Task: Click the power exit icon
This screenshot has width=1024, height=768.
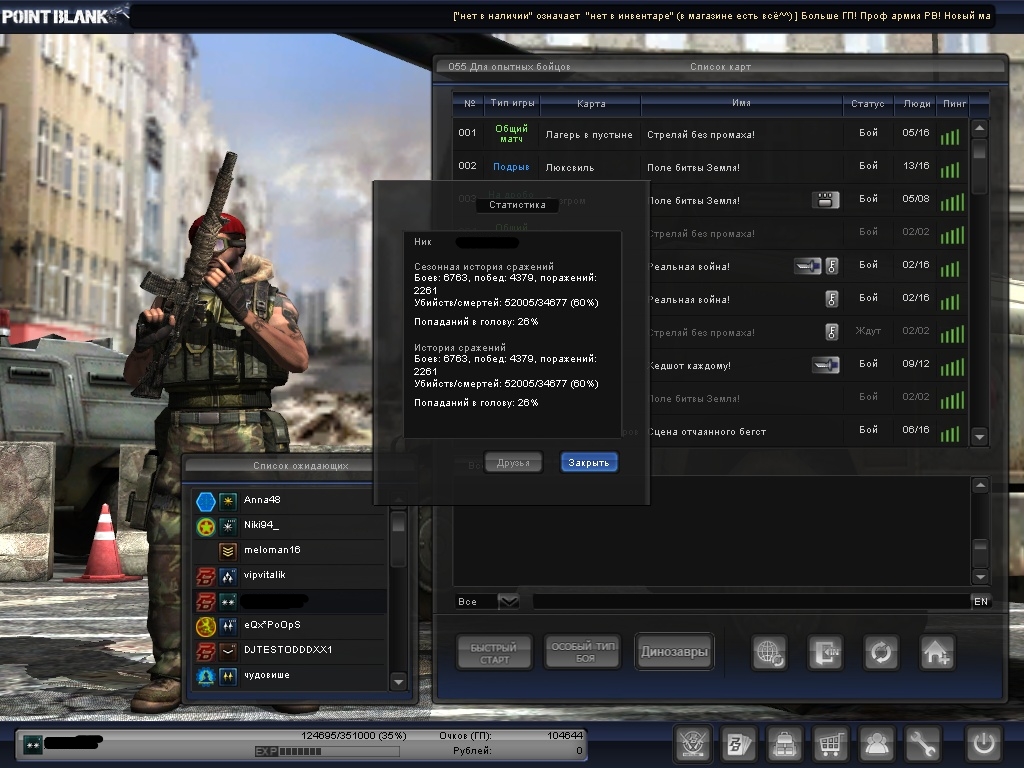Action: coord(983,744)
